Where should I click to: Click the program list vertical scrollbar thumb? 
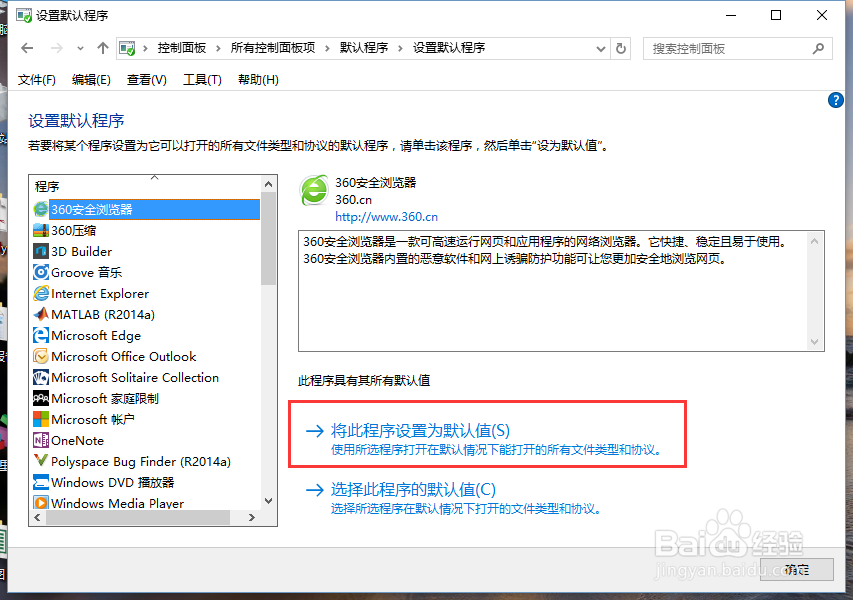click(268, 238)
